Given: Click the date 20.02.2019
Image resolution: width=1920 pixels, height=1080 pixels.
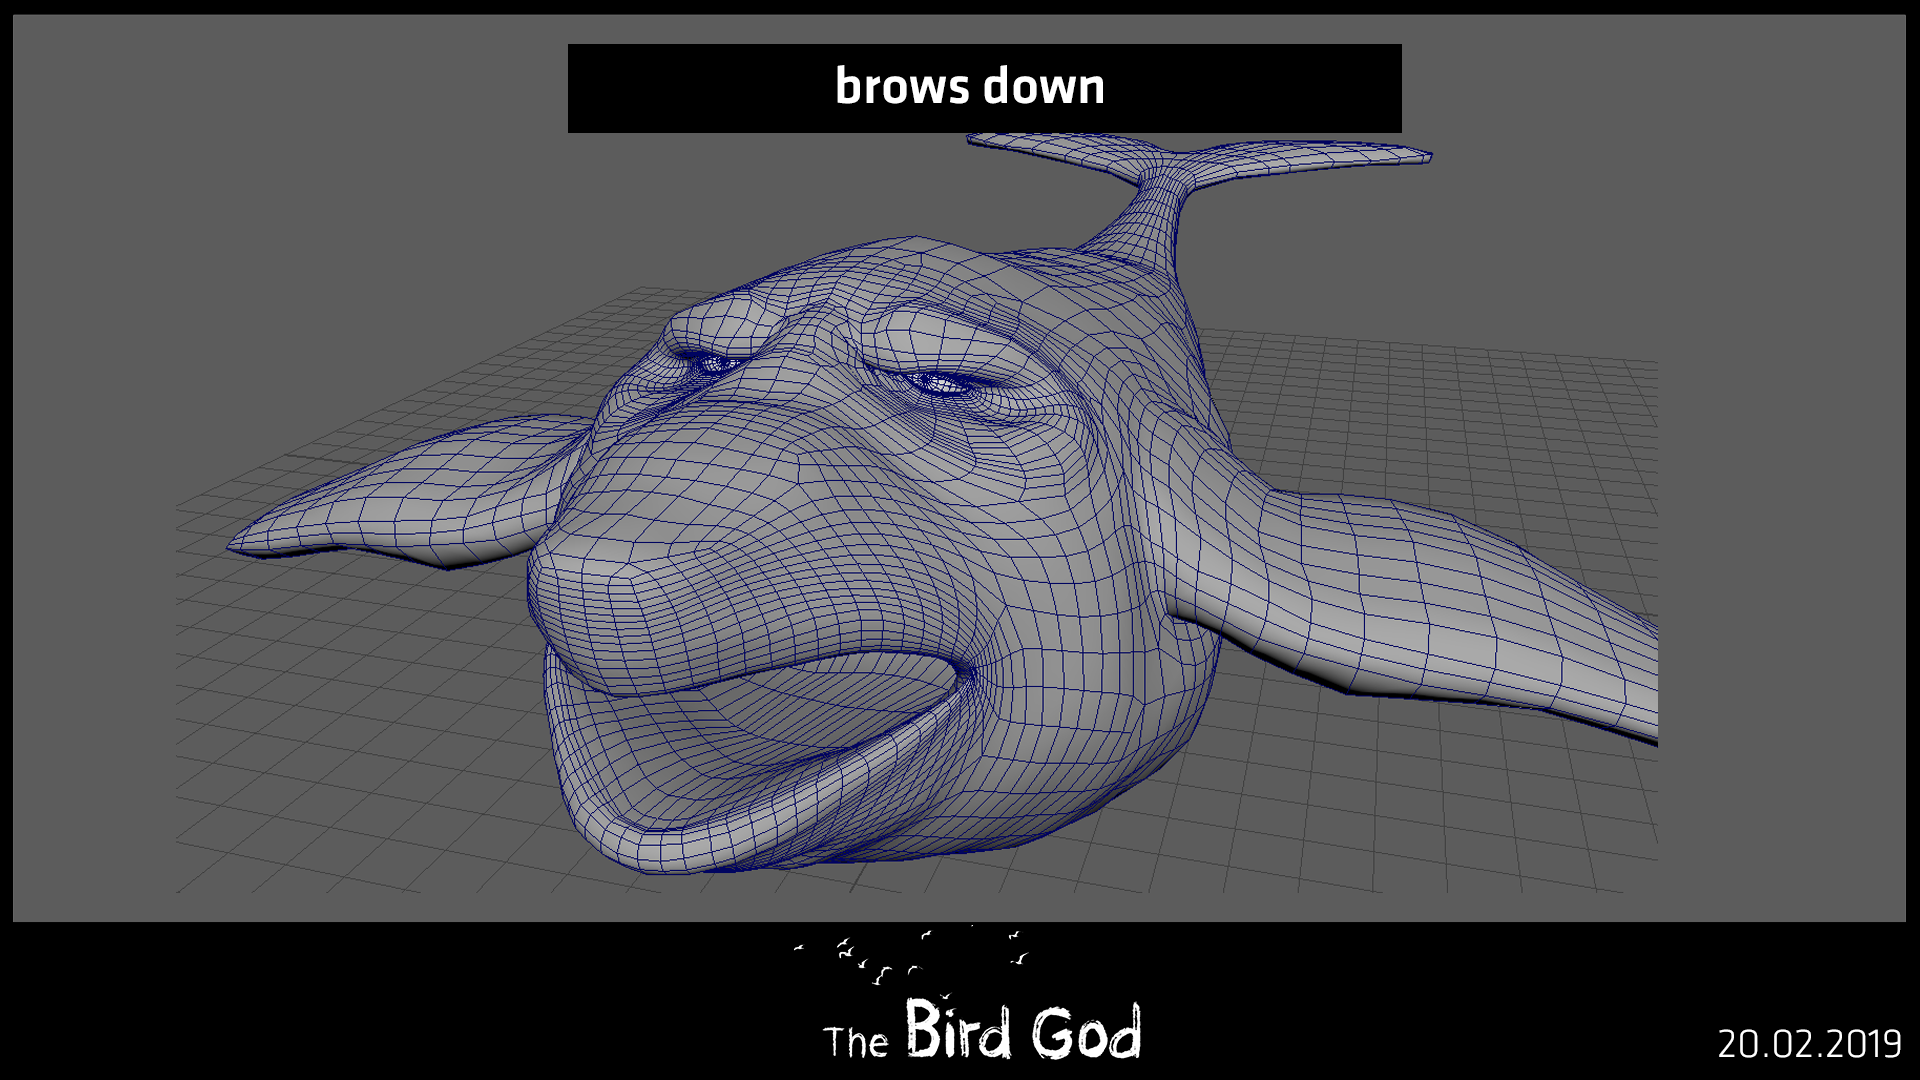Looking at the screenshot, I should 1809,1044.
